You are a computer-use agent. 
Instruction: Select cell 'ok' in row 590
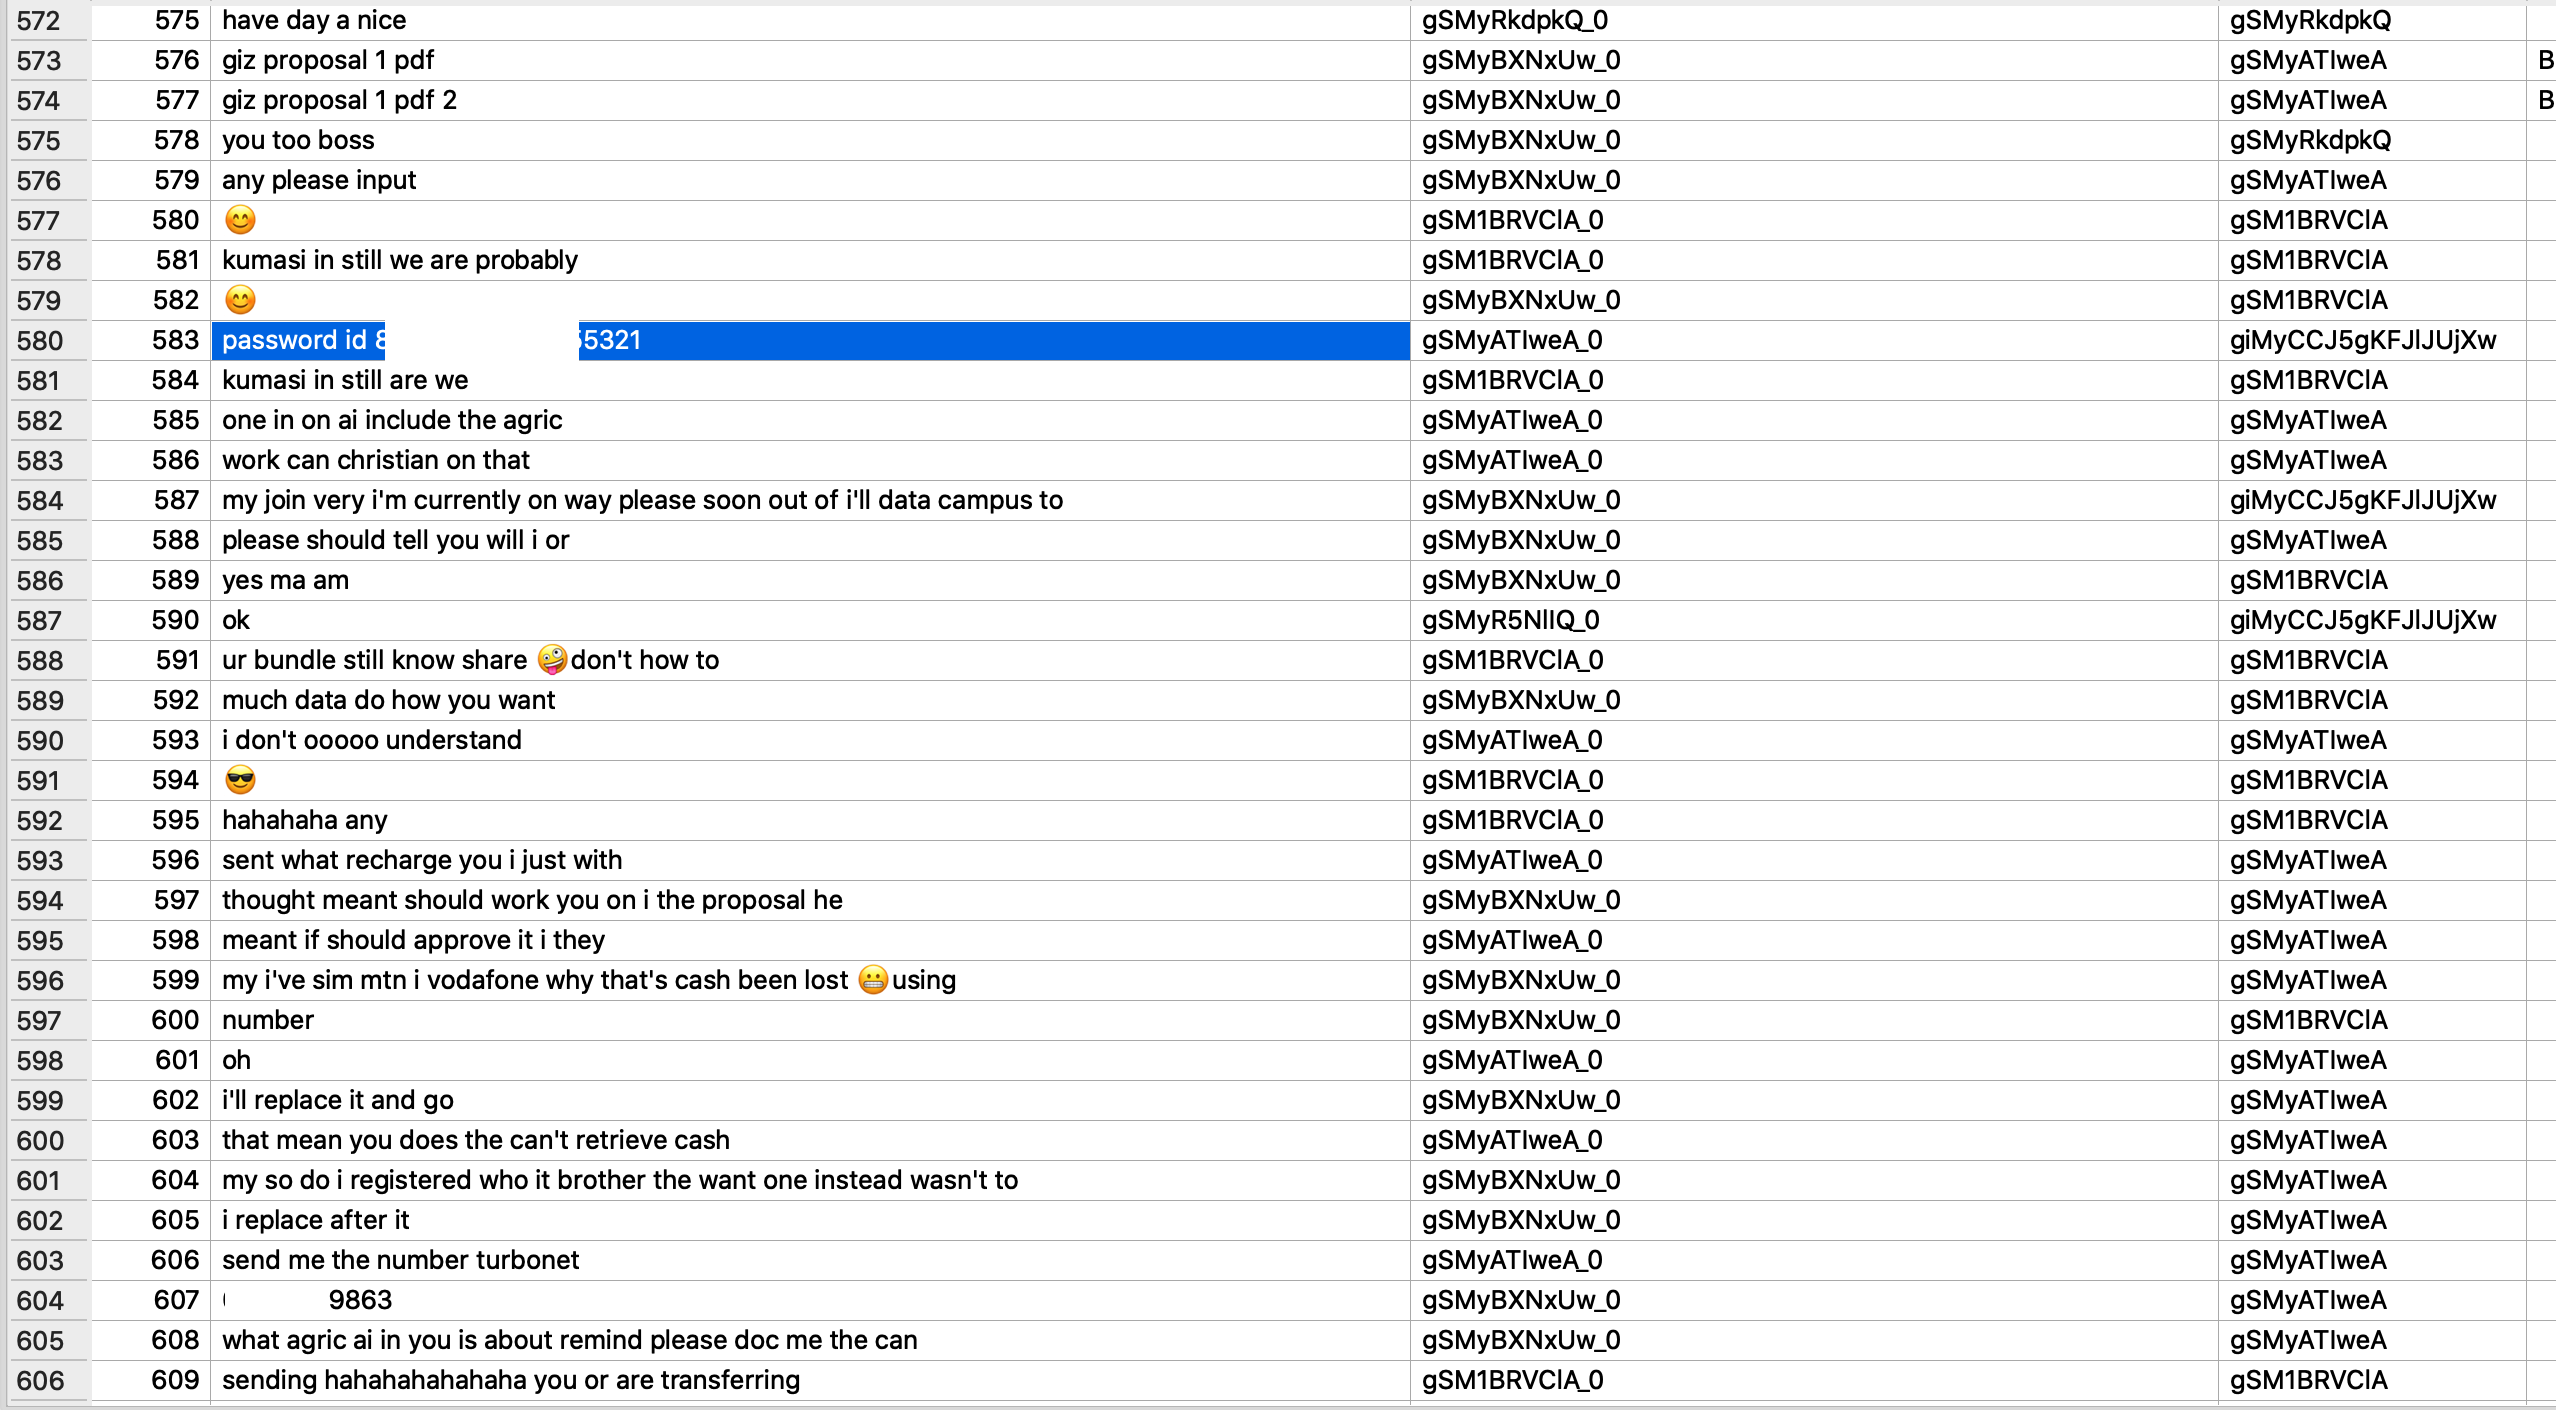[x=810, y=620]
